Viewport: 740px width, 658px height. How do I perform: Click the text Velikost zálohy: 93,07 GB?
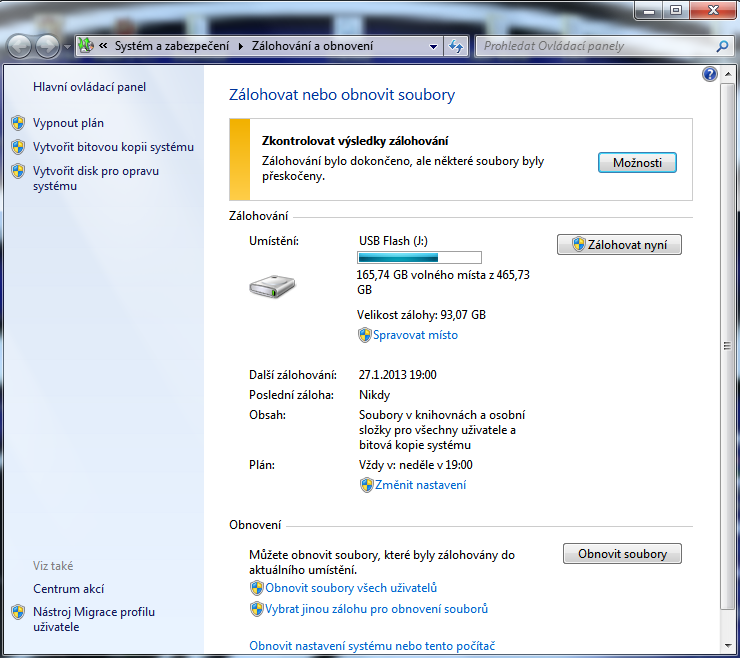coord(421,315)
